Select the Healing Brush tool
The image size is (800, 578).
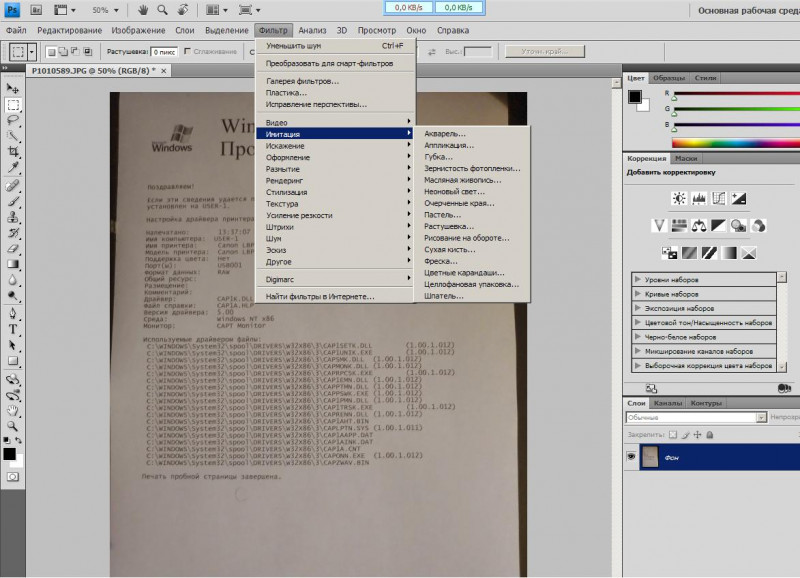13,186
